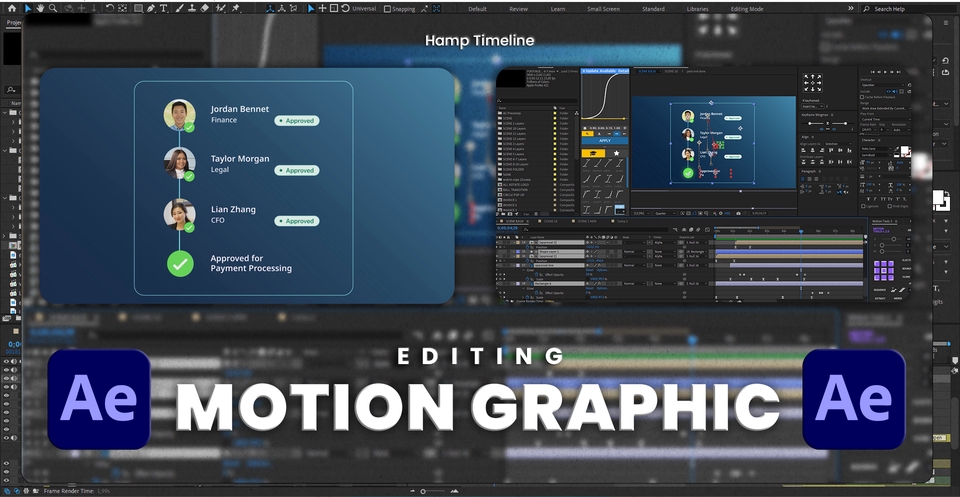
Task: Enable the Snapping checkbox
Action: point(388,9)
